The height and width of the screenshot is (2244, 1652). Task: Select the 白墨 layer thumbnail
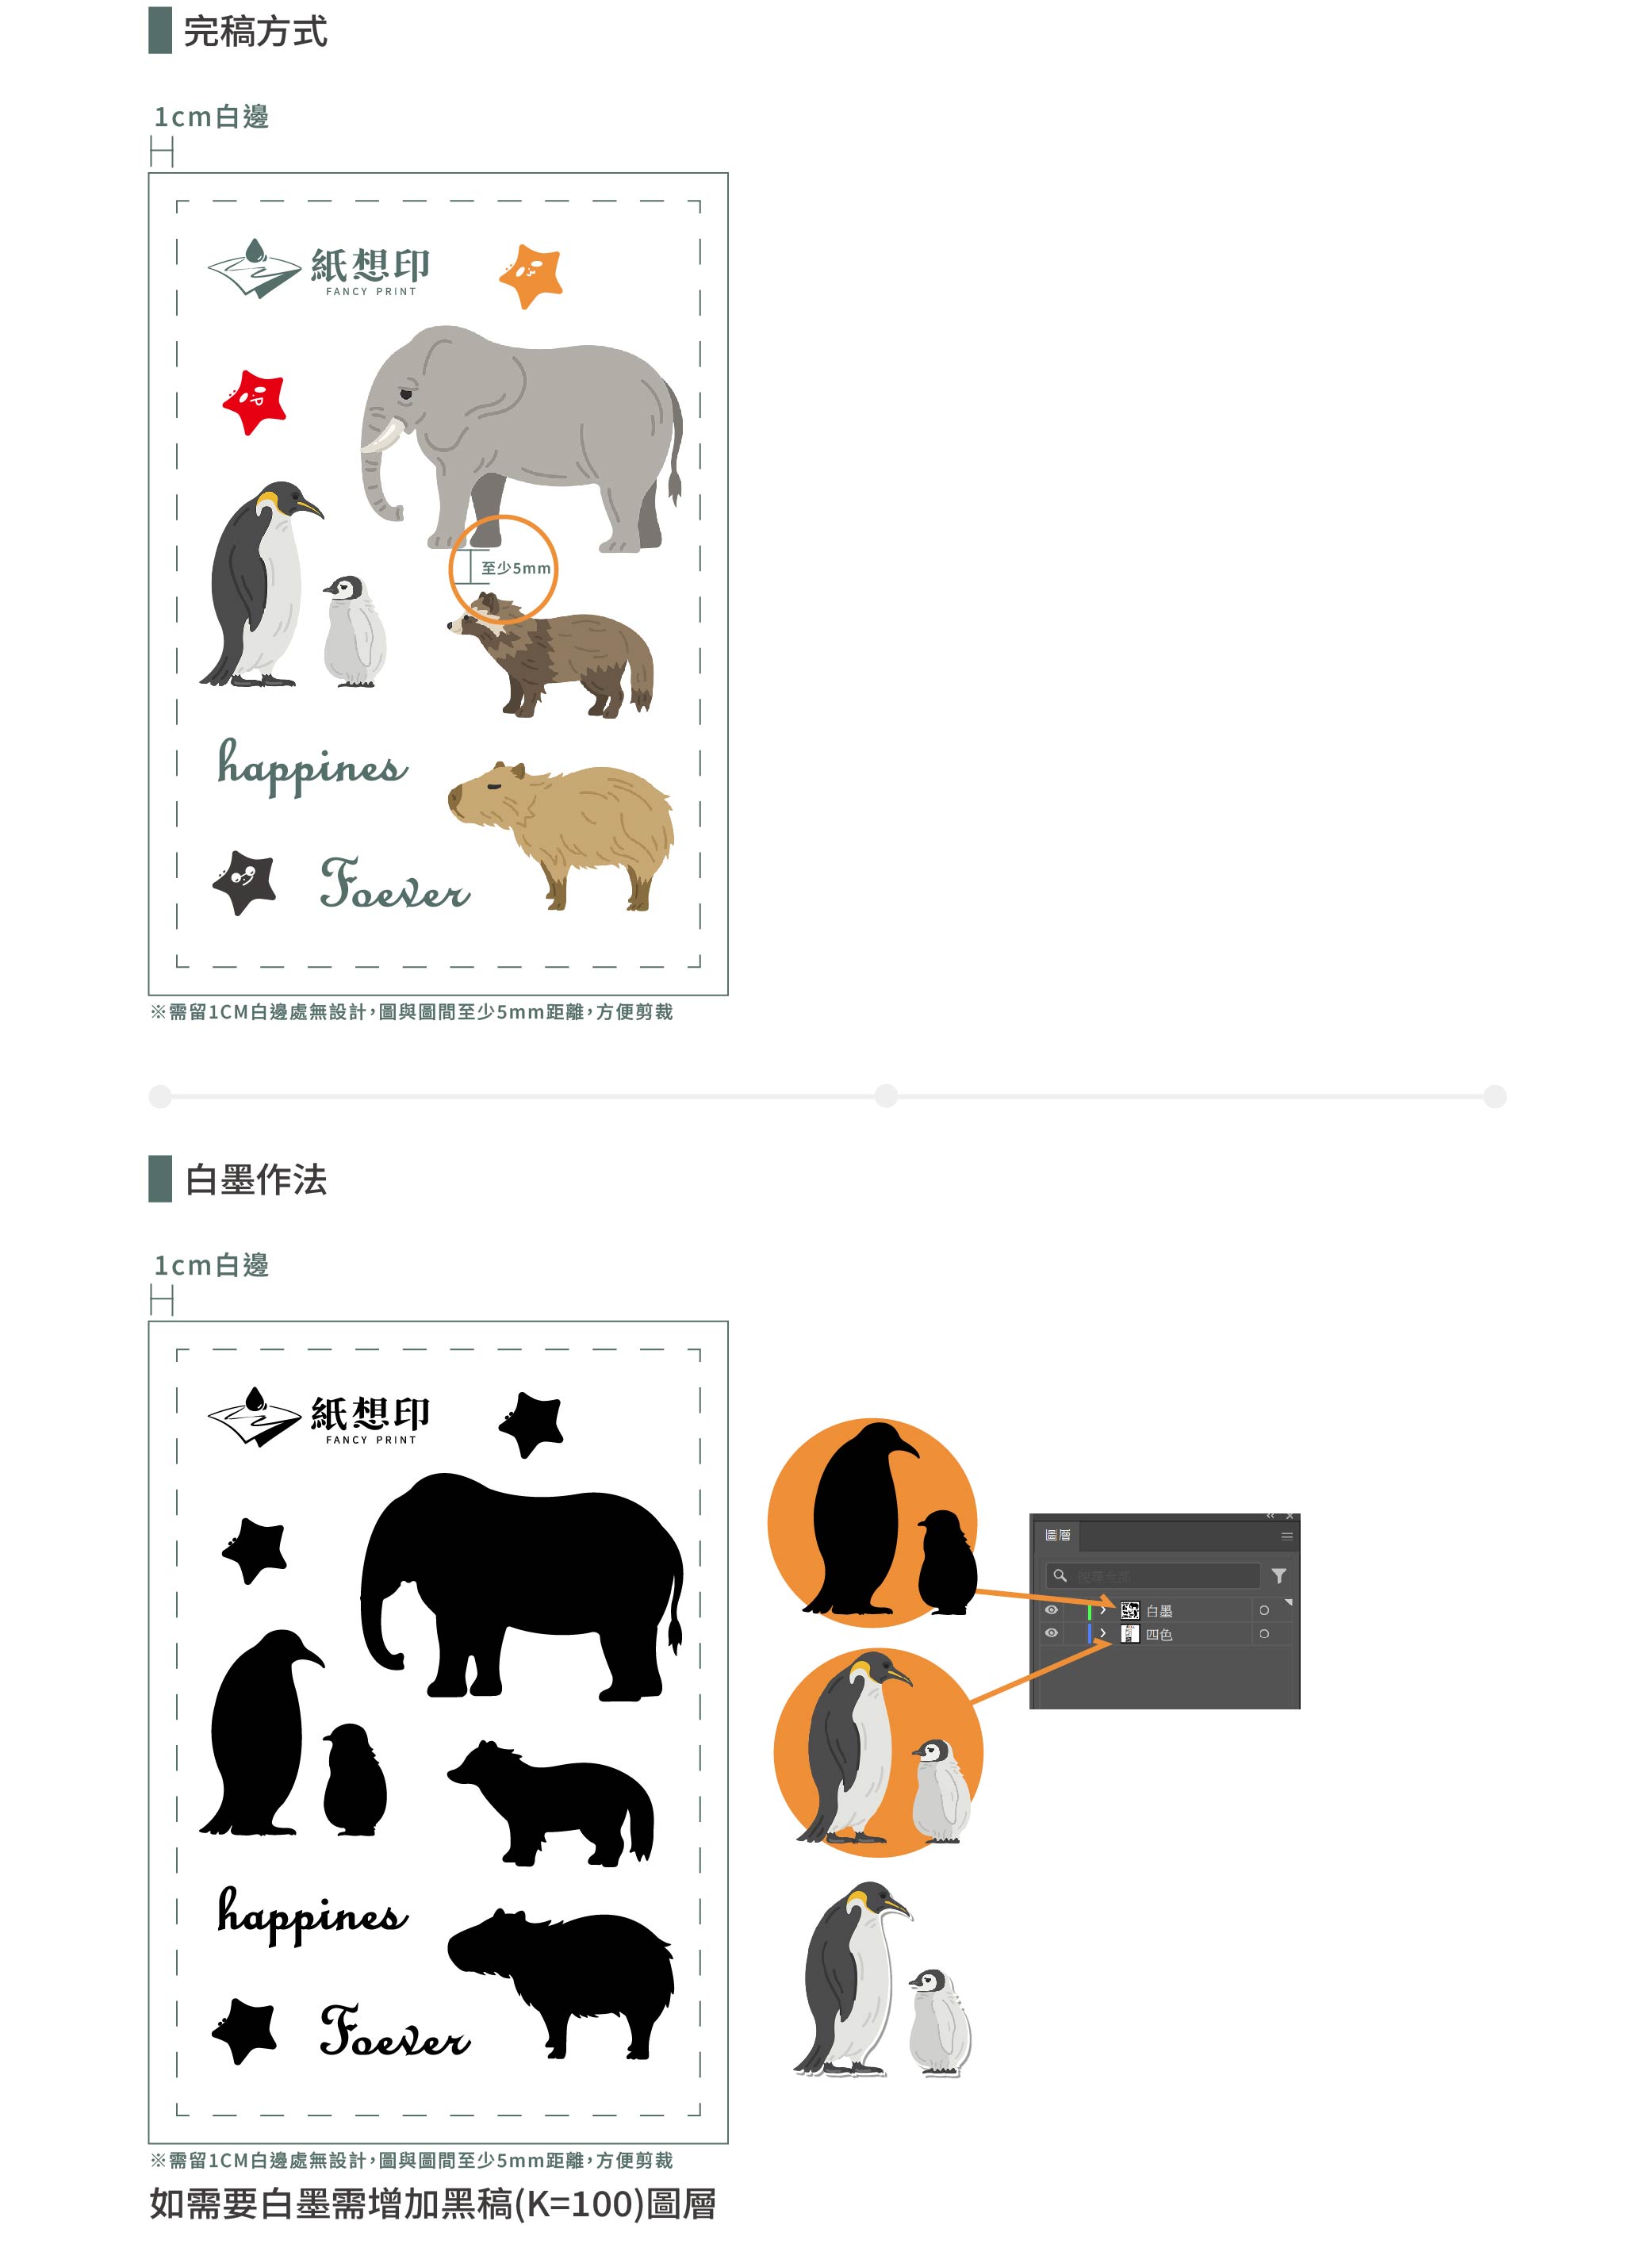(1130, 1610)
